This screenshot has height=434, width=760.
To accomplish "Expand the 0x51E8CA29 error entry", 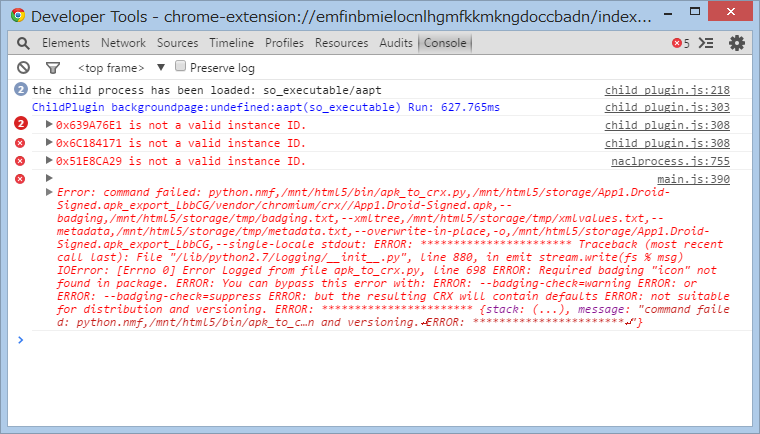I will tap(49, 160).
